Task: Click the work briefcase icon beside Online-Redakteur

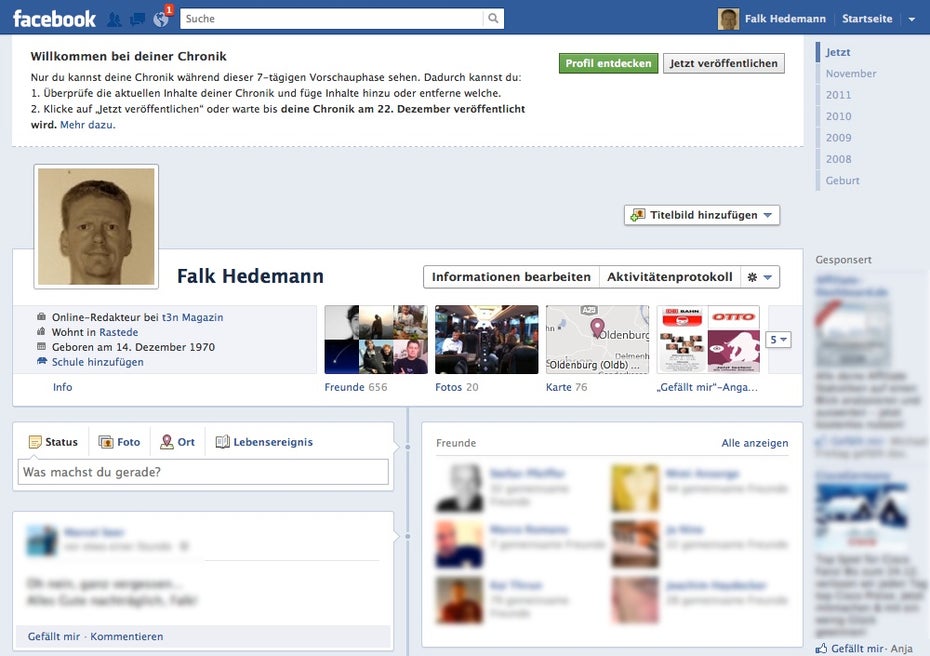Action: coord(41,317)
